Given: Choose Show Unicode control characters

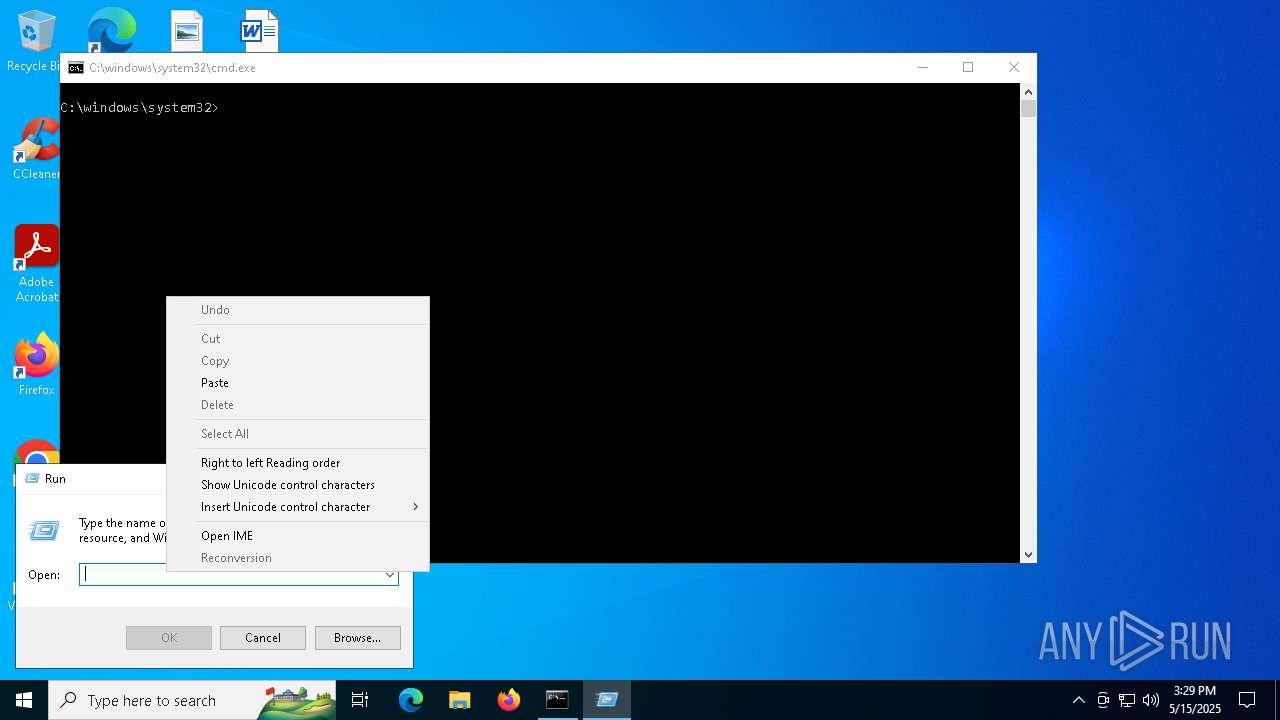Looking at the screenshot, I should click(x=298, y=485).
